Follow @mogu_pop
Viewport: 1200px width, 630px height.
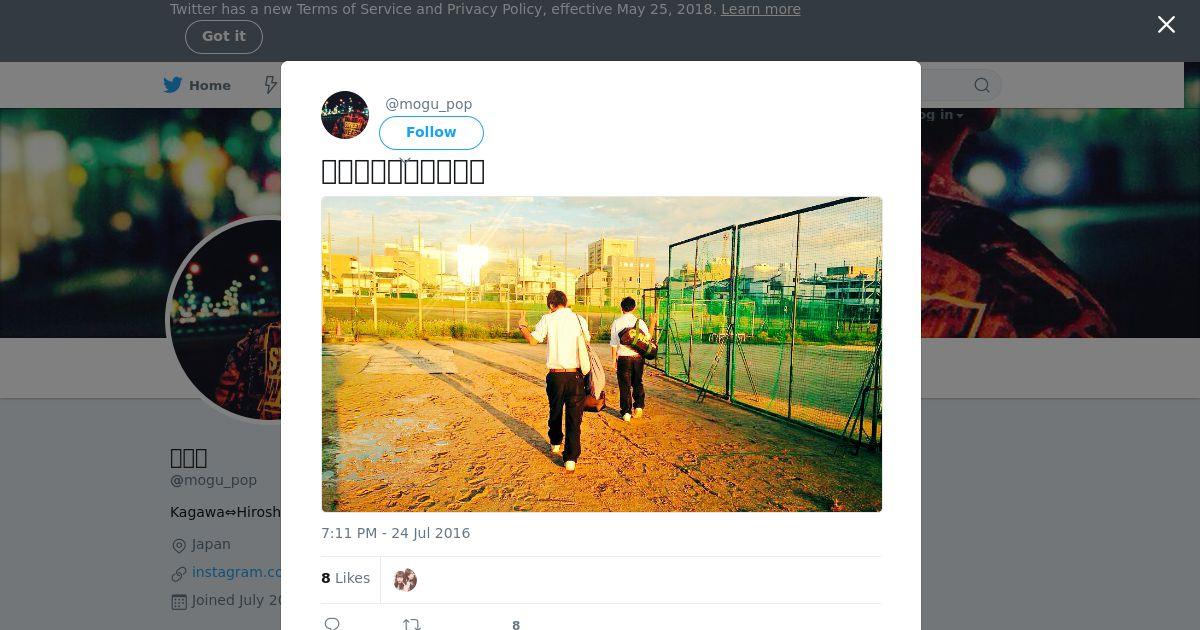[431, 133]
